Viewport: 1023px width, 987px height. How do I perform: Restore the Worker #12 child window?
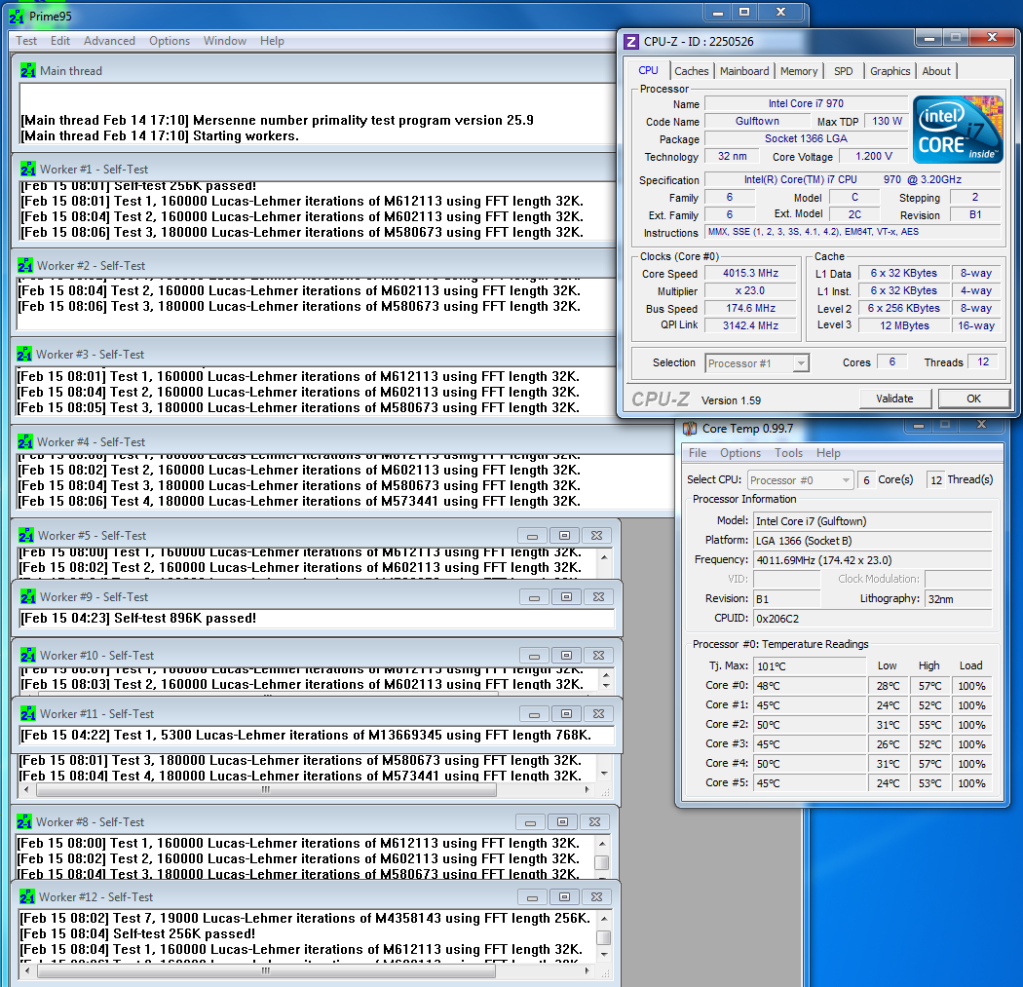point(564,897)
